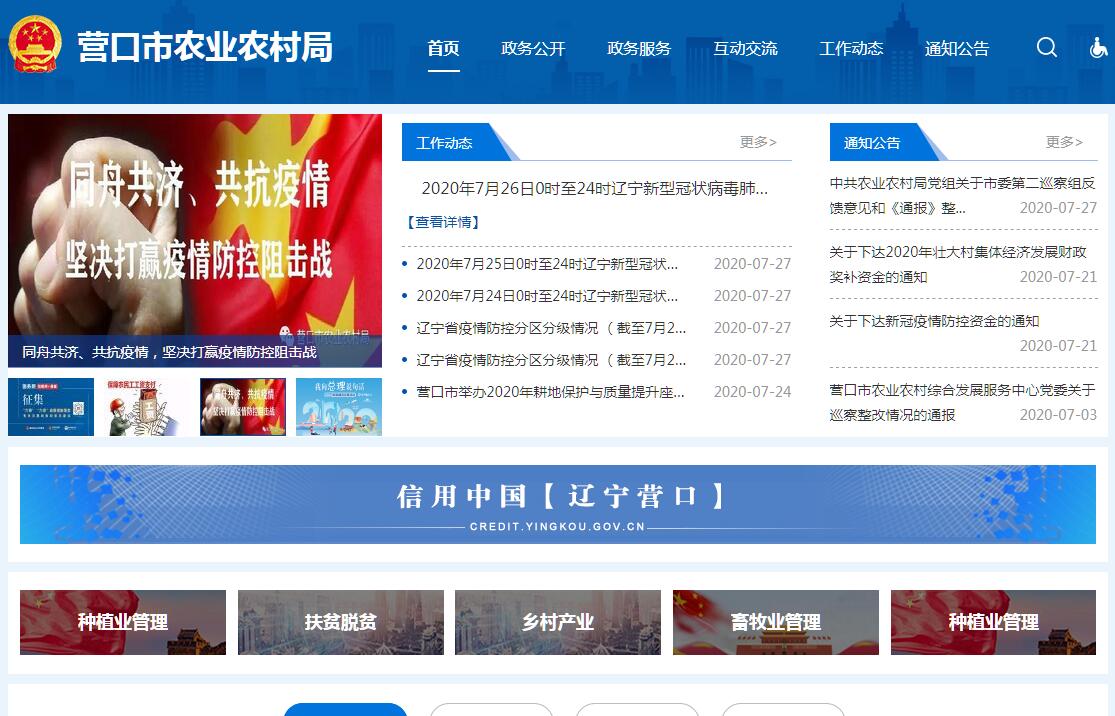Select the 征集 blue carousel thumbnail
This screenshot has width=1115, height=716.
pos(51,407)
